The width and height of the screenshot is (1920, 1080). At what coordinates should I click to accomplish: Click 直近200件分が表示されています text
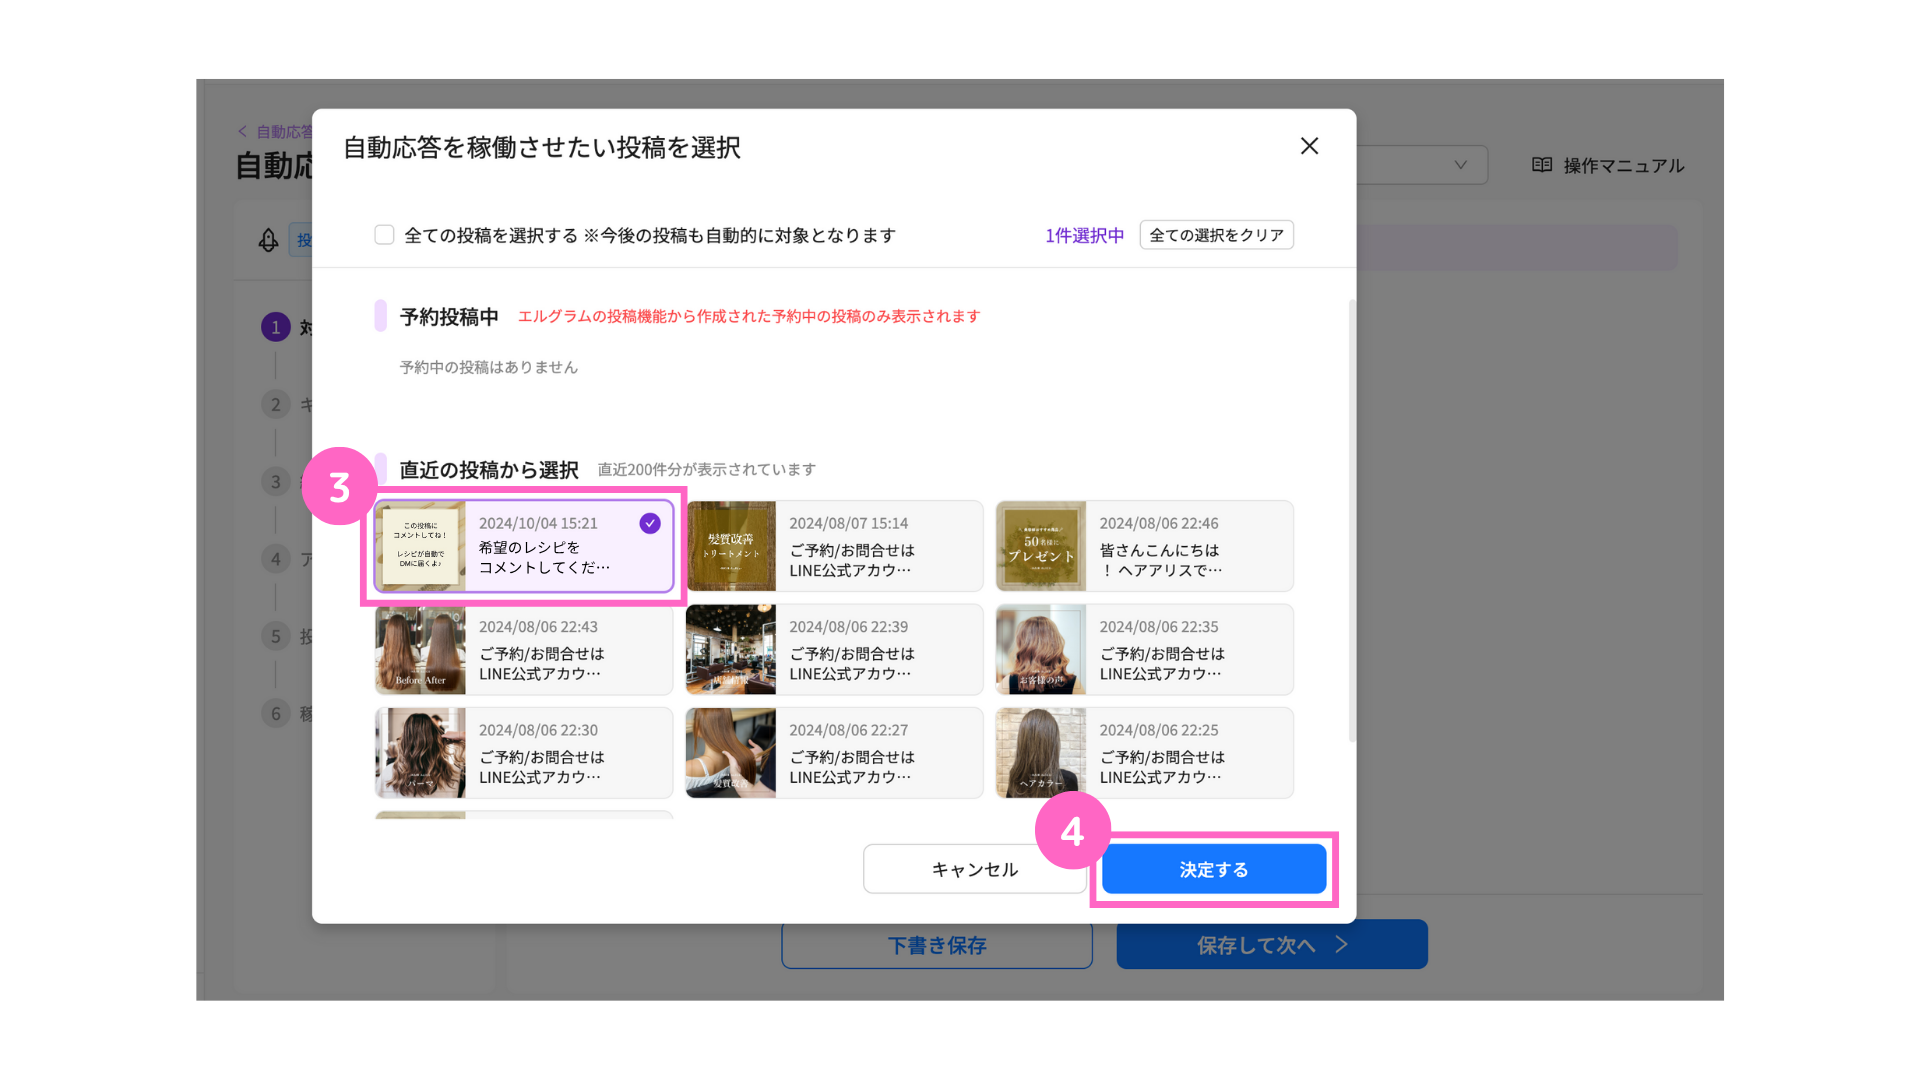pyautogui.click(x=706, y=469)
